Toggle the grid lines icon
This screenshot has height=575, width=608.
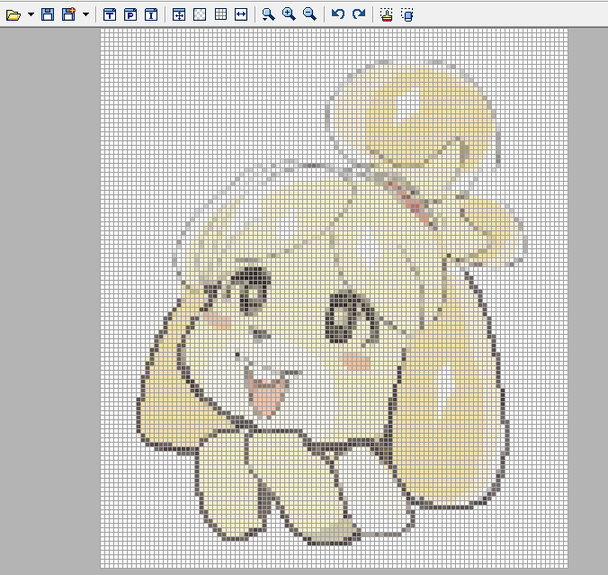[x=221, y=15]
